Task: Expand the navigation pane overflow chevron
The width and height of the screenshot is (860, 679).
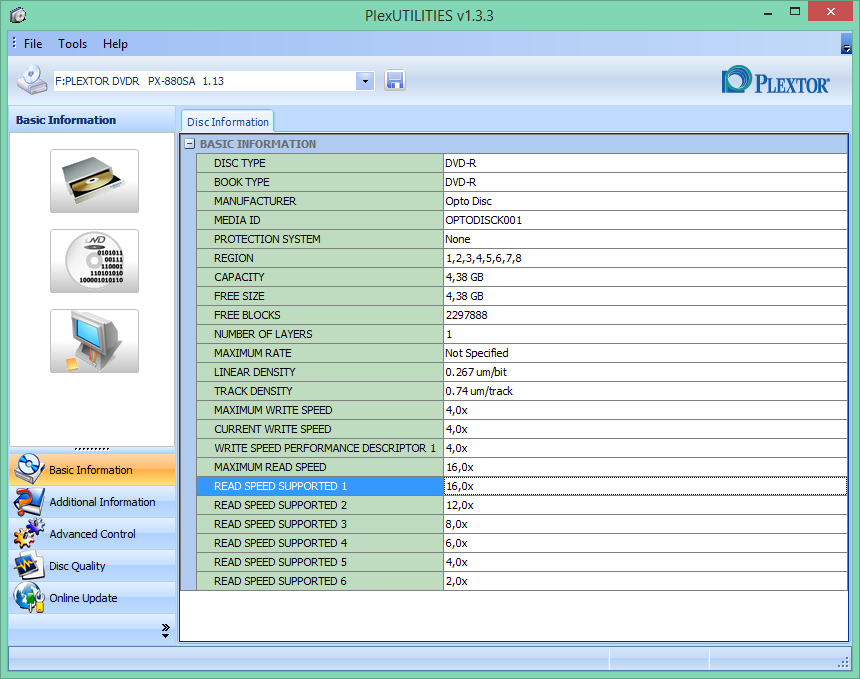Action: point(165,630)
